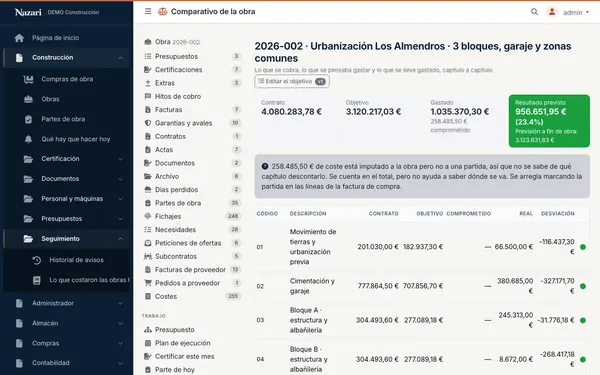Click the people icon for Subcontratos

tap(148, 256)
